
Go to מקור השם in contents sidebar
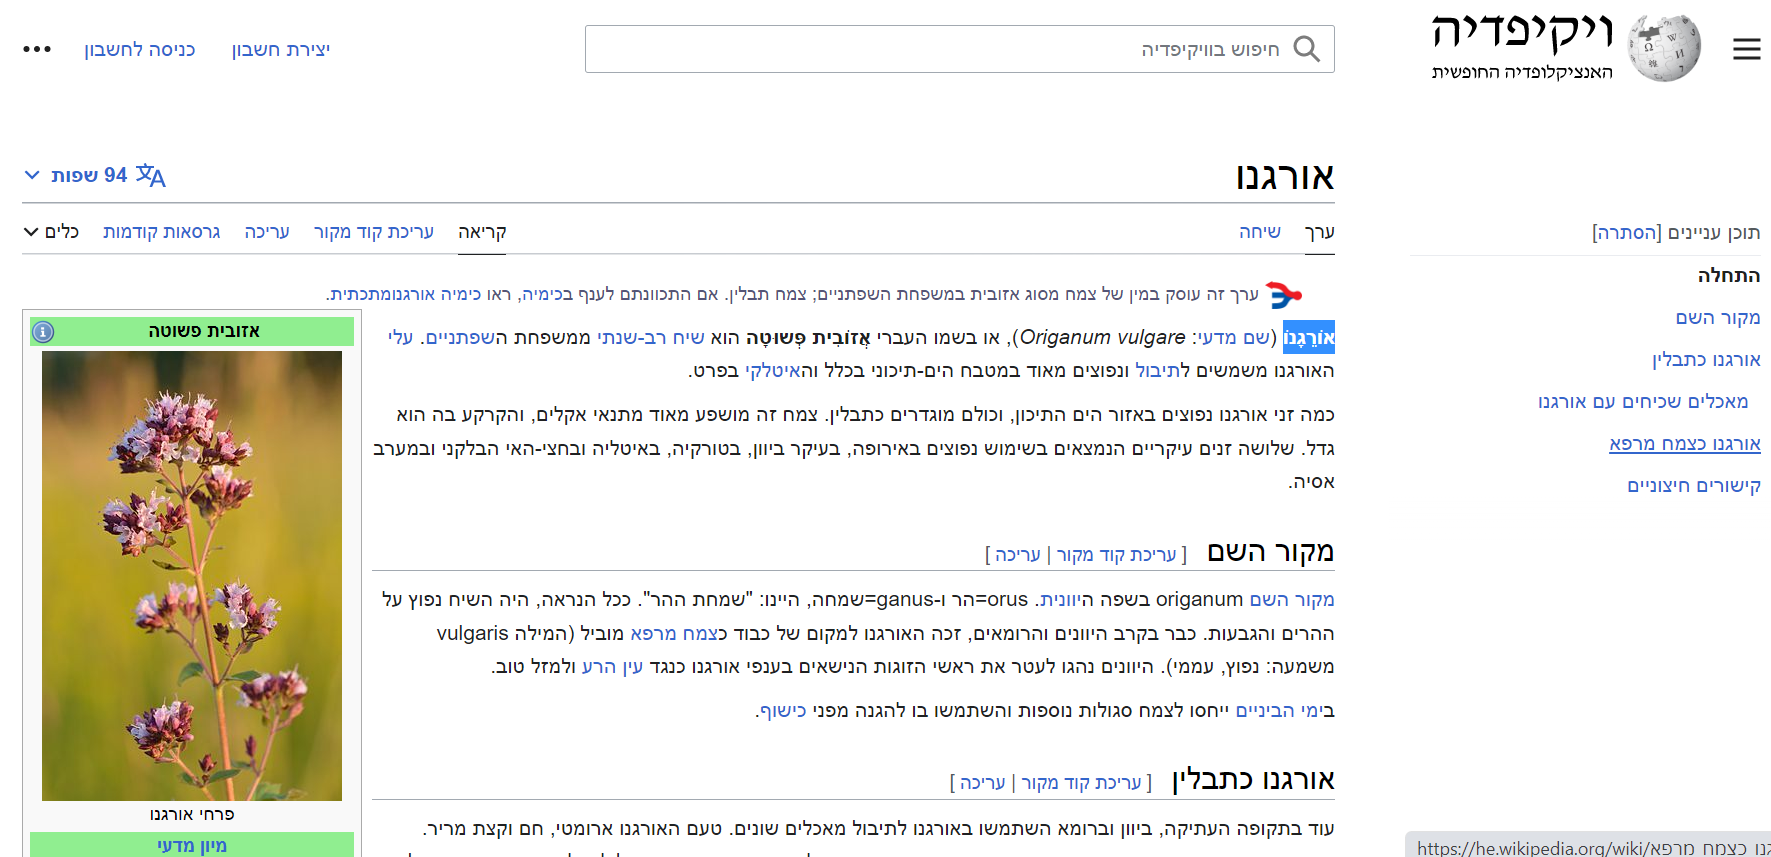1718,318
